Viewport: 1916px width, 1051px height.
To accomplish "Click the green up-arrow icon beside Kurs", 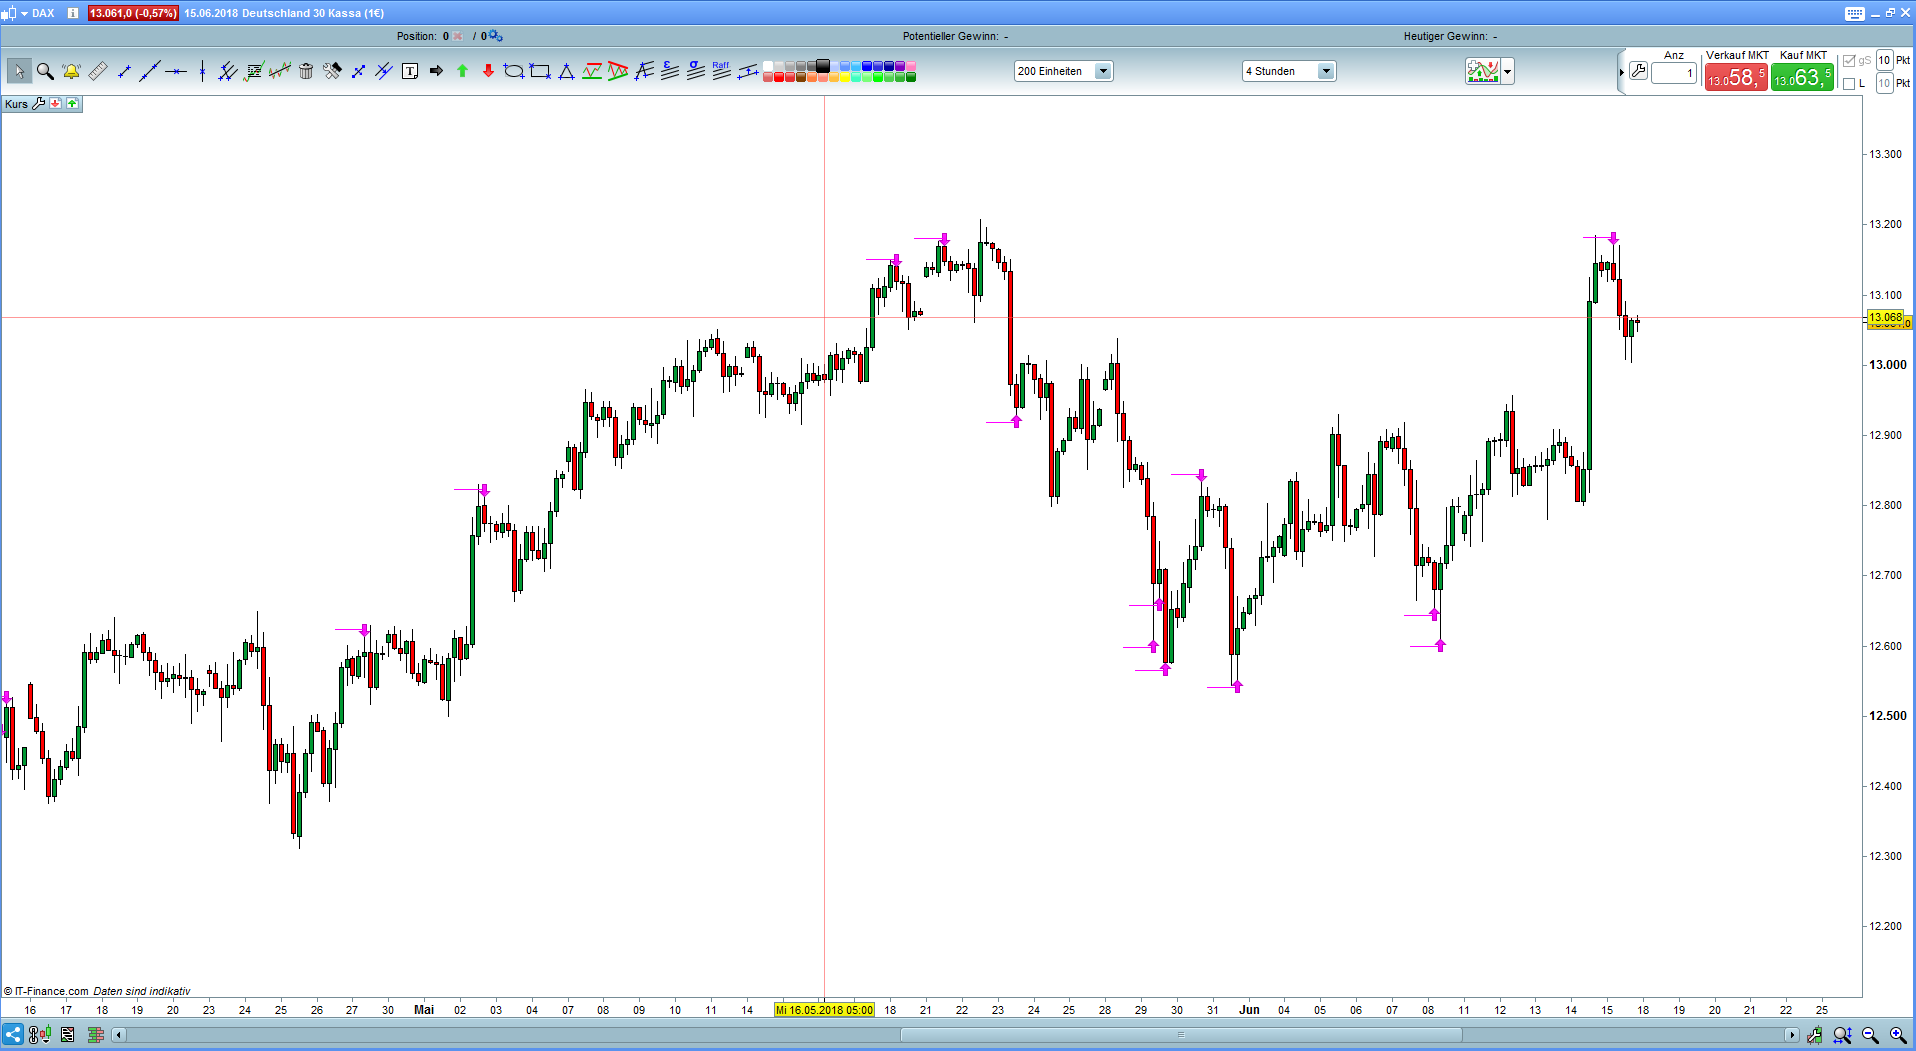I will tap(72, 104).
